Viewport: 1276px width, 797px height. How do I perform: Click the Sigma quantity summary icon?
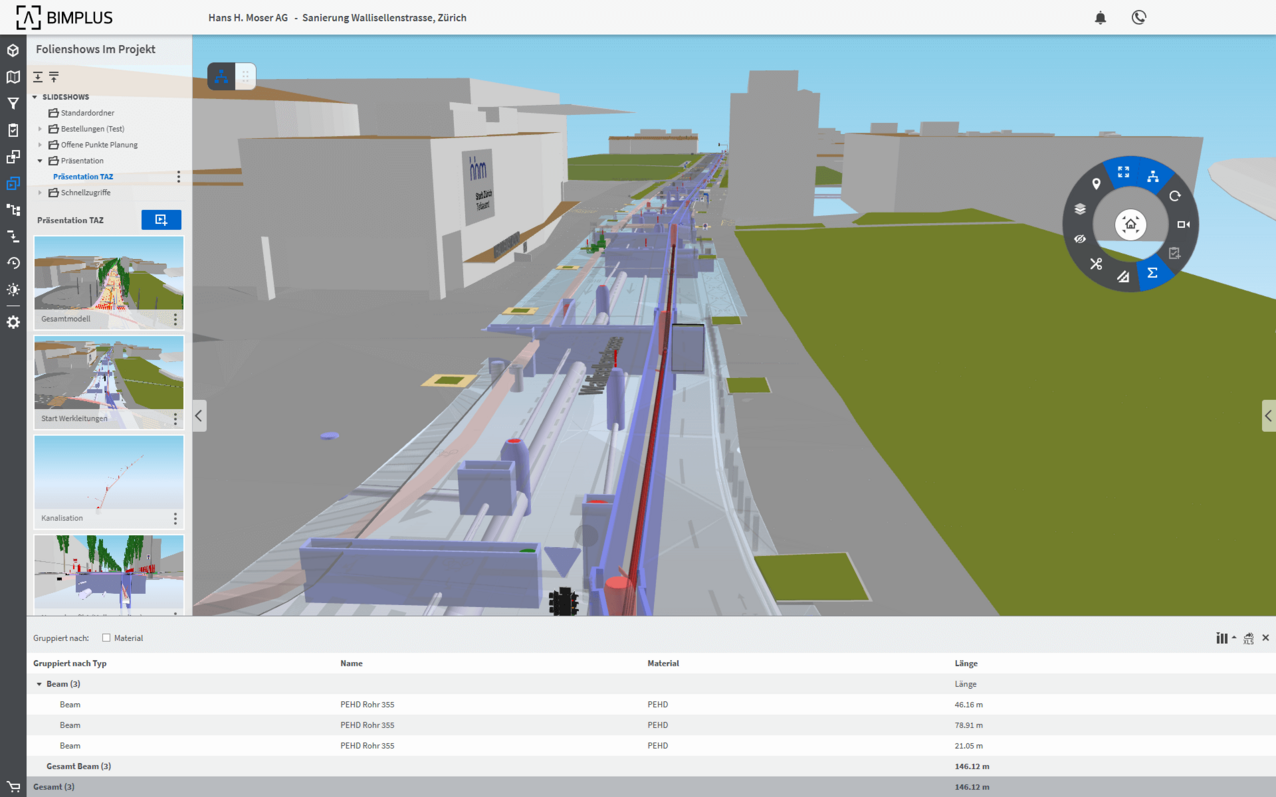click(x=1152, y=272)
